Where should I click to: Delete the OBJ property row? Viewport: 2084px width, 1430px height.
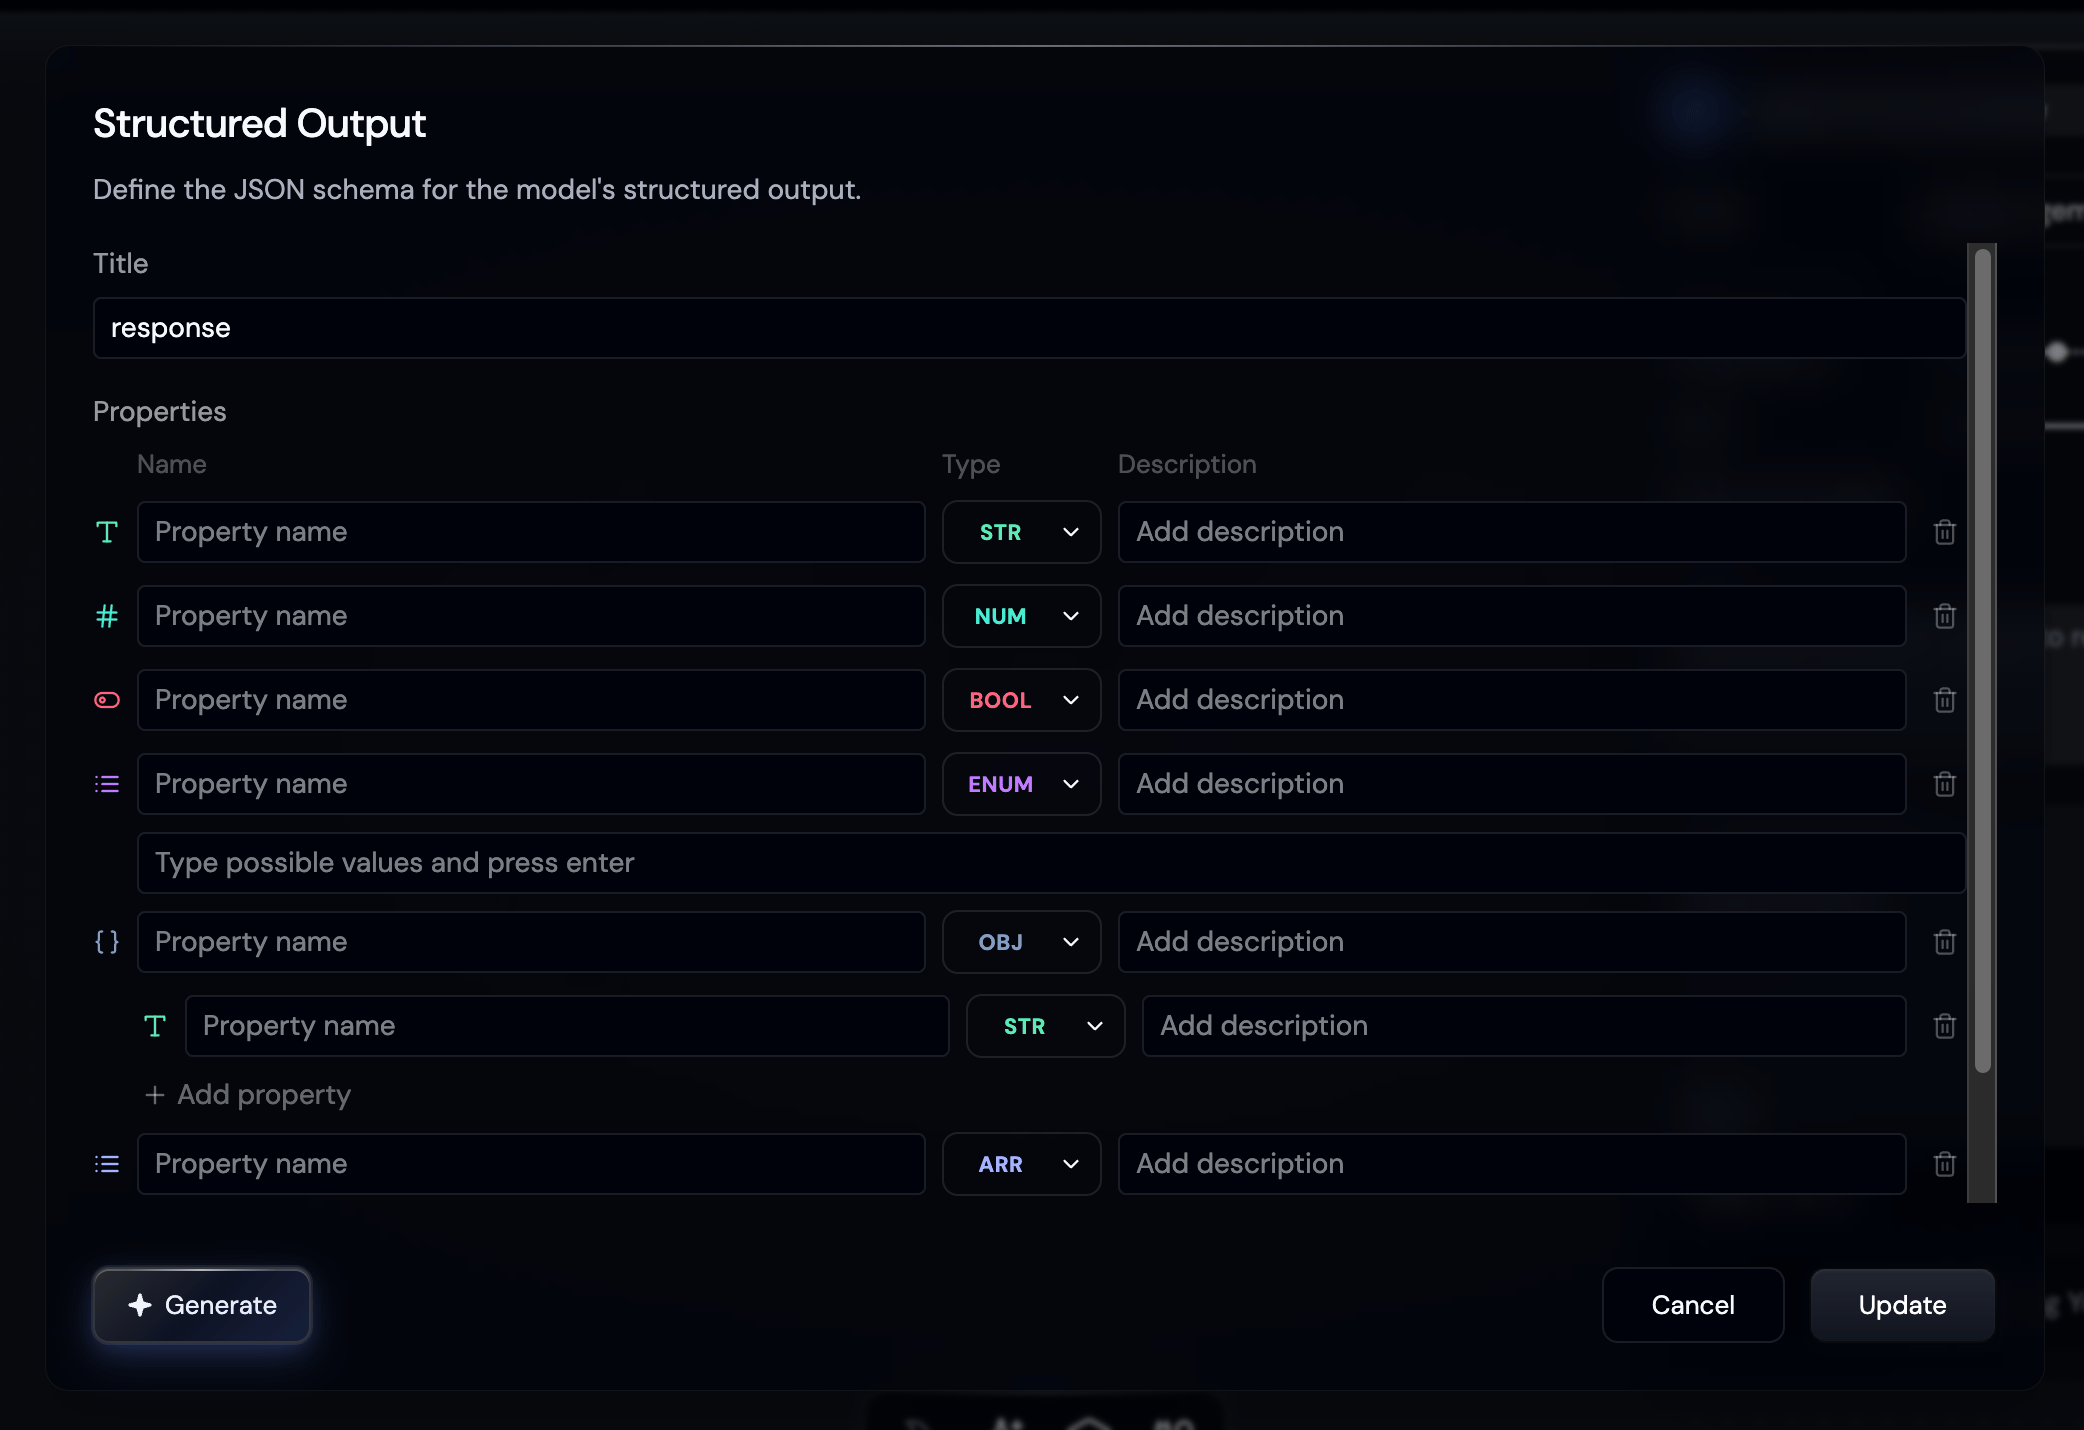click(1944, 942)
